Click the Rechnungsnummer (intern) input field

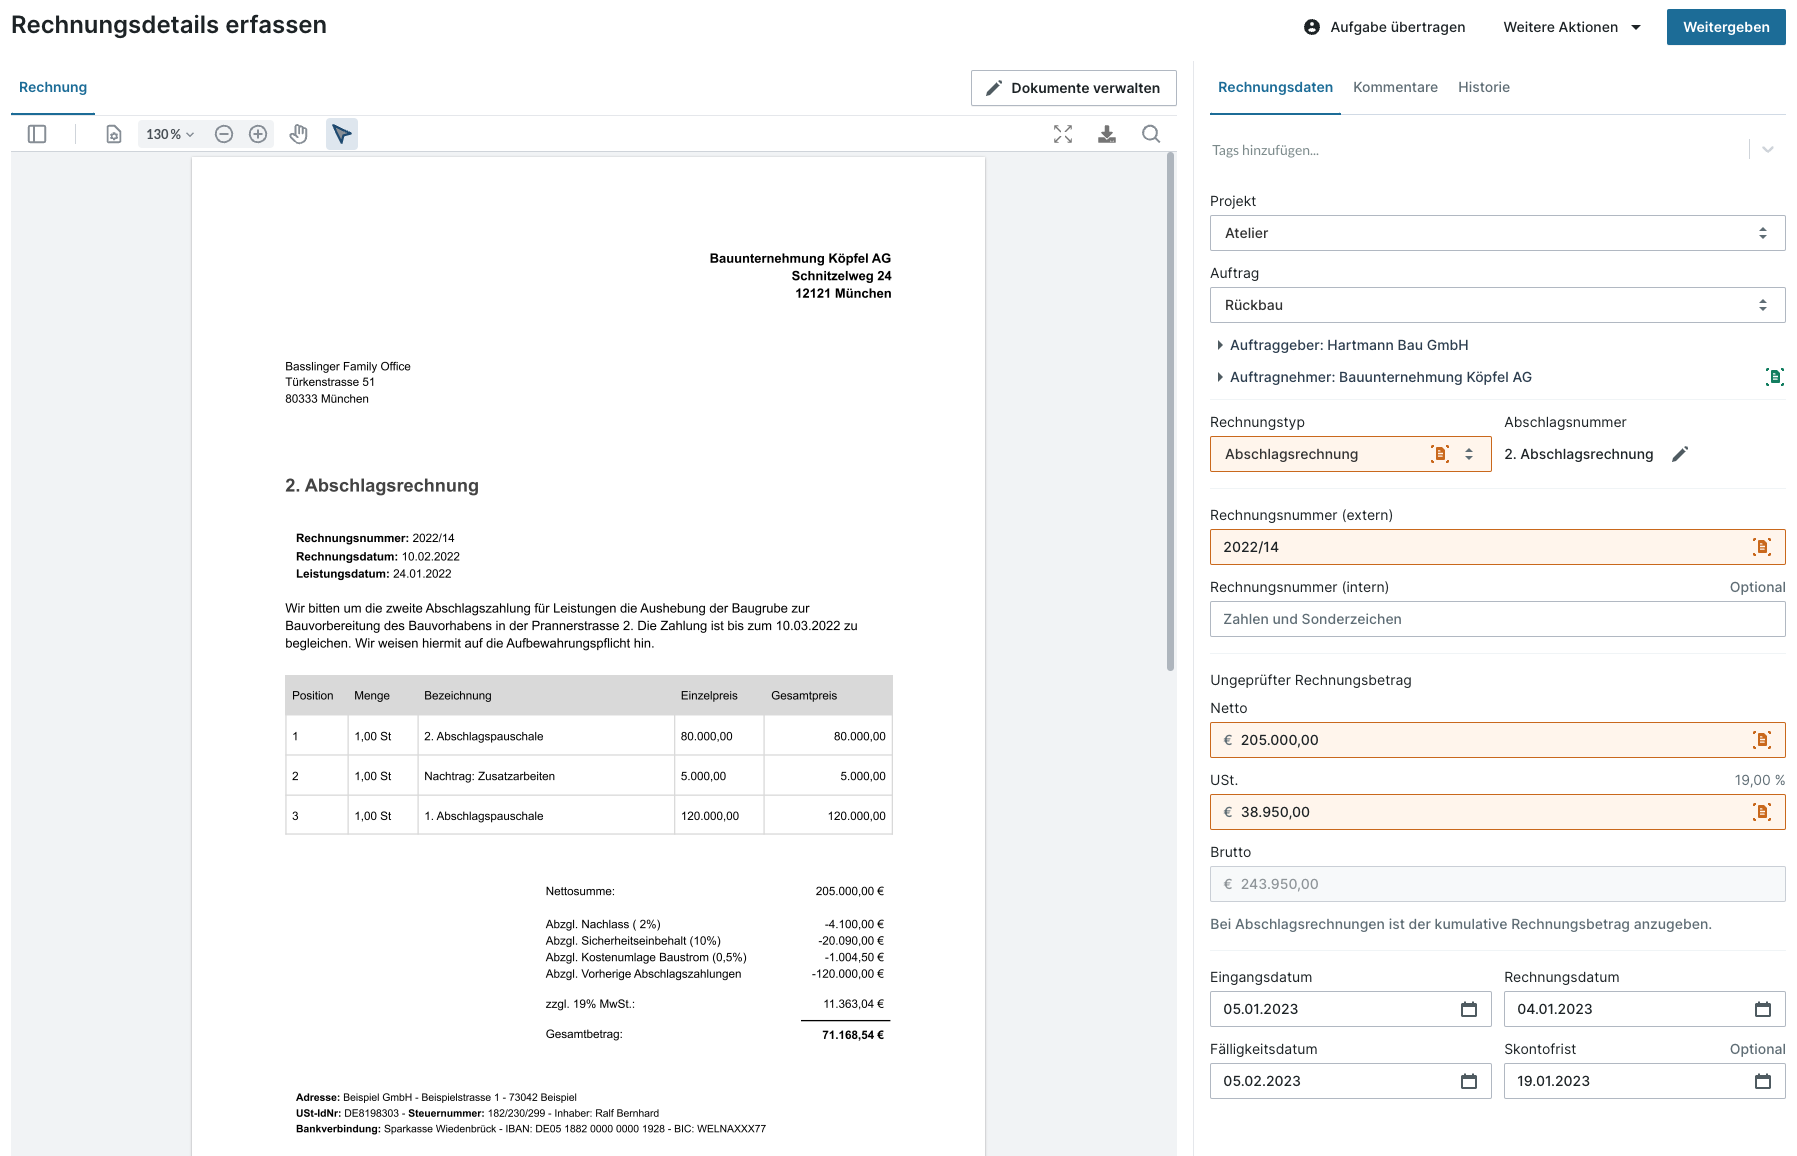point(1497,619)
